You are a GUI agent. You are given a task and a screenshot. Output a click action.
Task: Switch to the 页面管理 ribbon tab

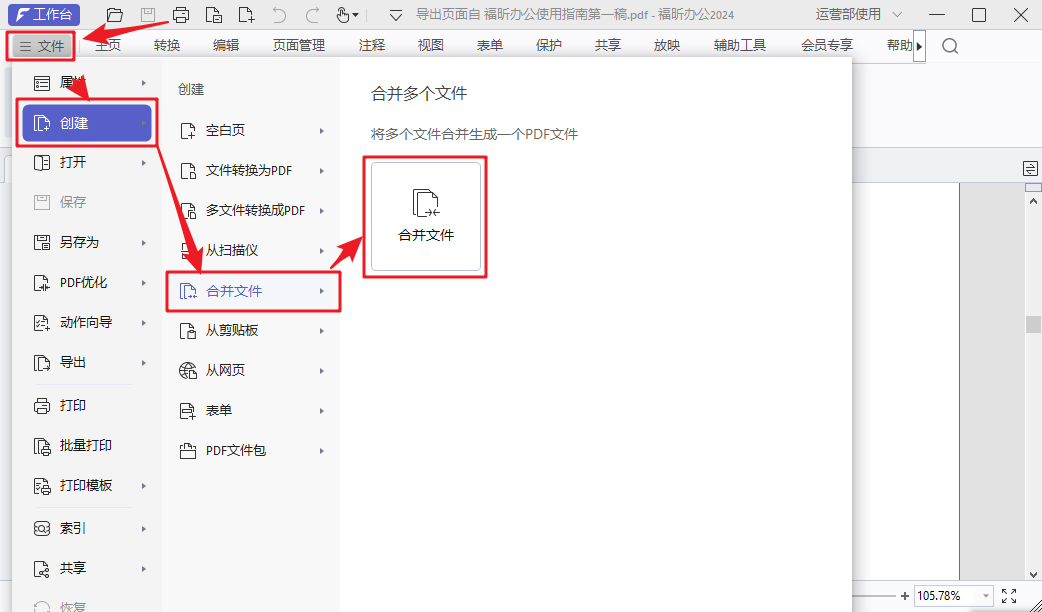(298, 45)
